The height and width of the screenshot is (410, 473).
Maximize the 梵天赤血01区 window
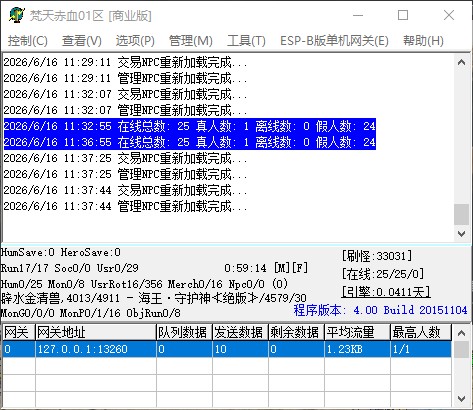pos(403,15)
